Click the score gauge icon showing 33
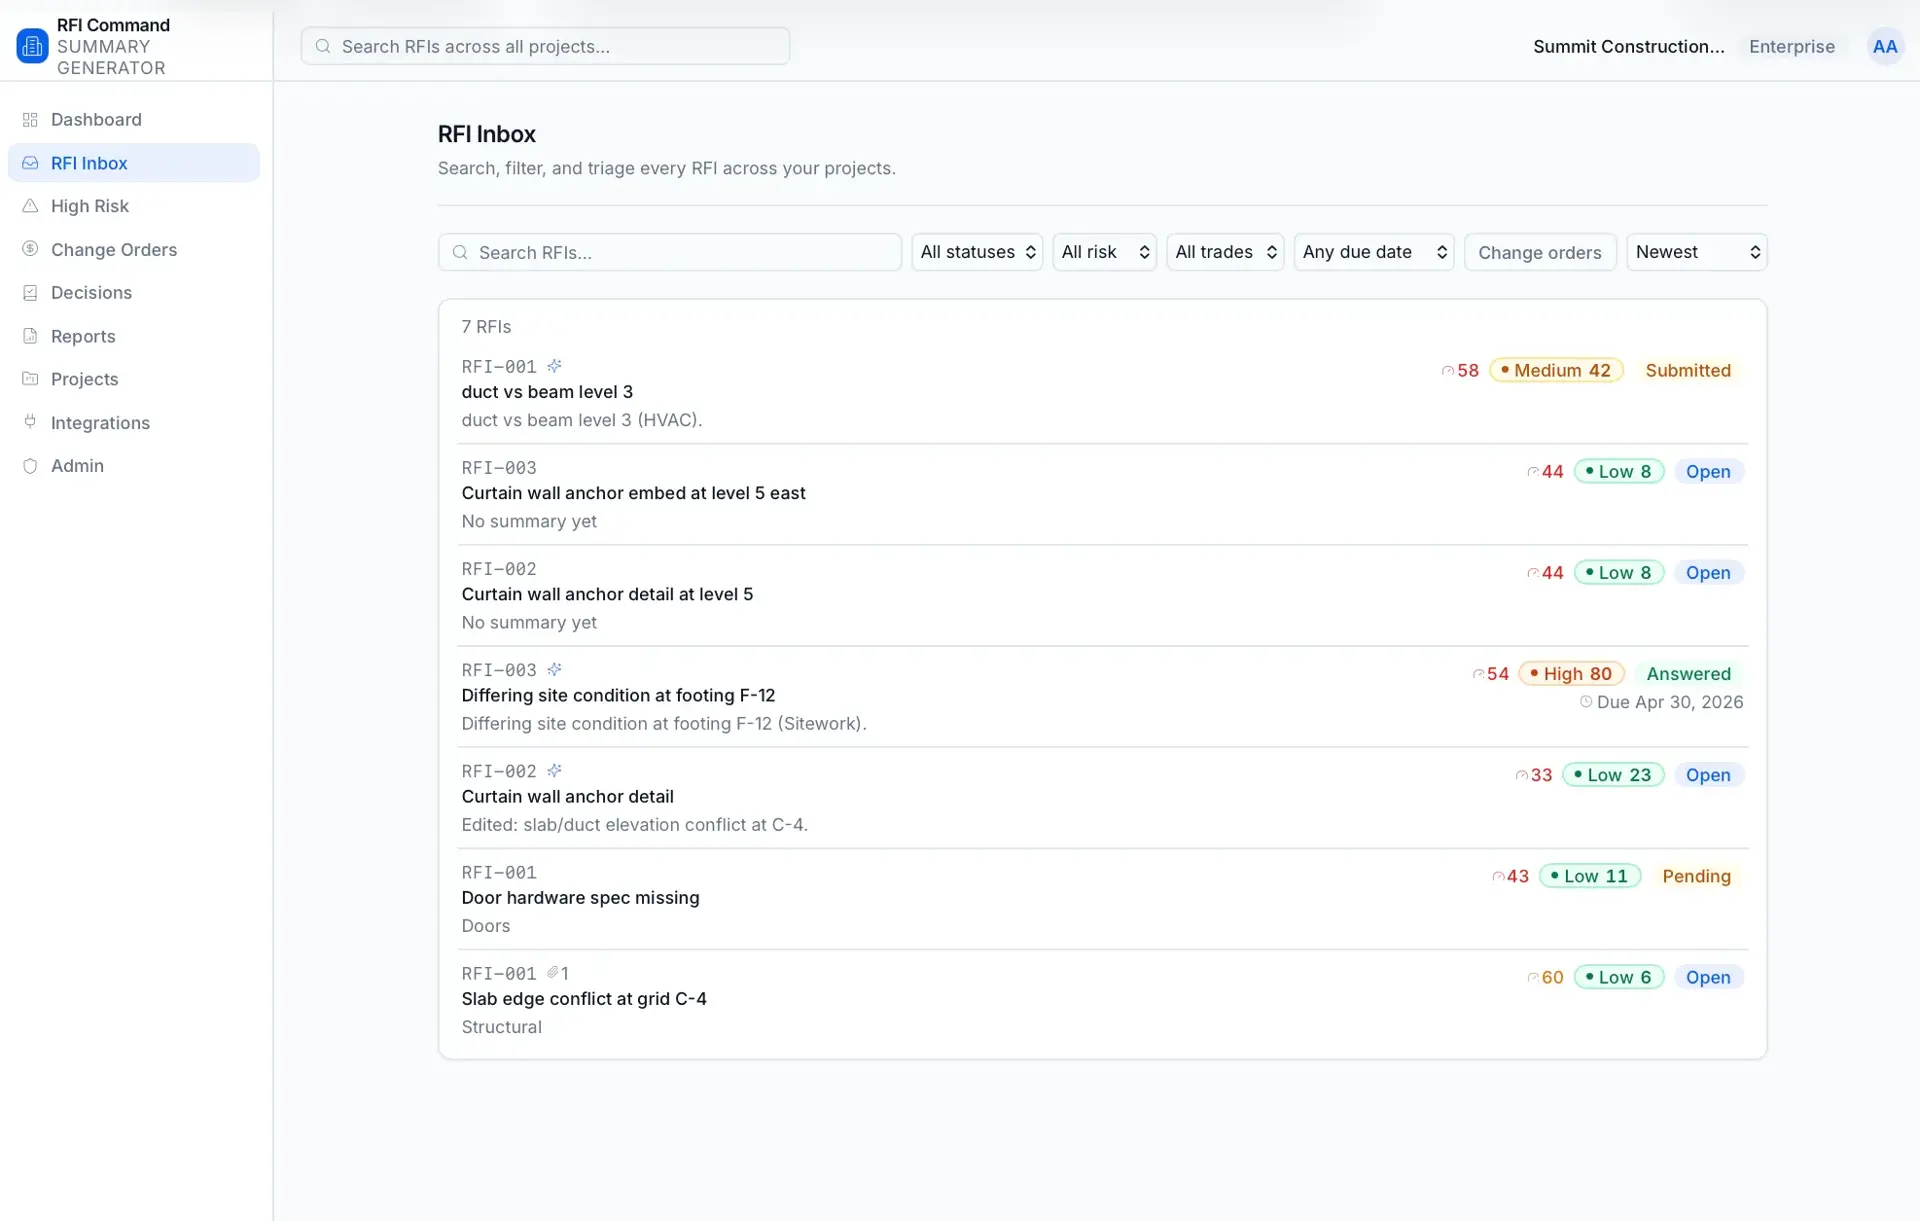 1522,775
